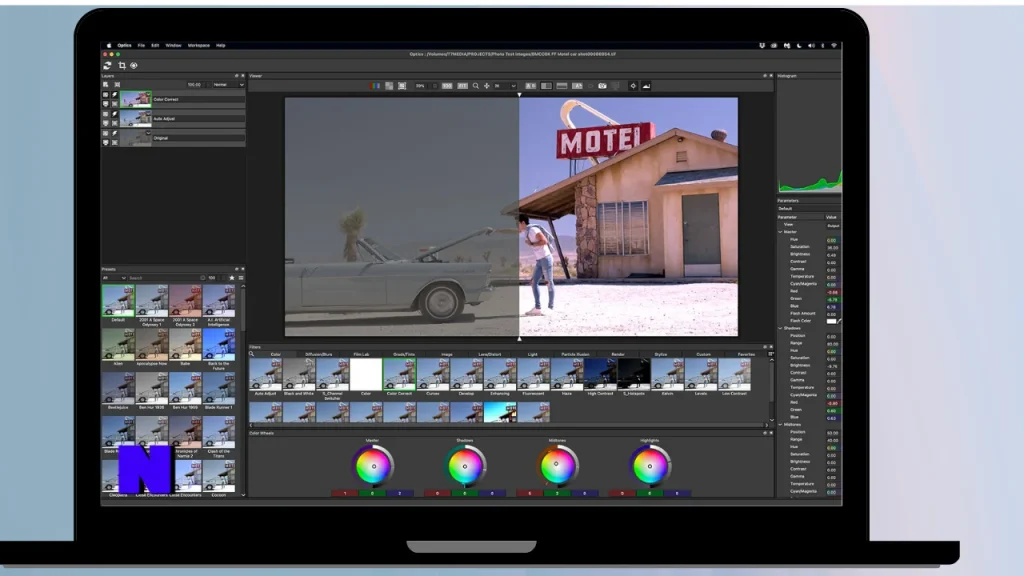Click the Master color wheel
Viewport: 1024px width, 576px height.
[373, 466]
